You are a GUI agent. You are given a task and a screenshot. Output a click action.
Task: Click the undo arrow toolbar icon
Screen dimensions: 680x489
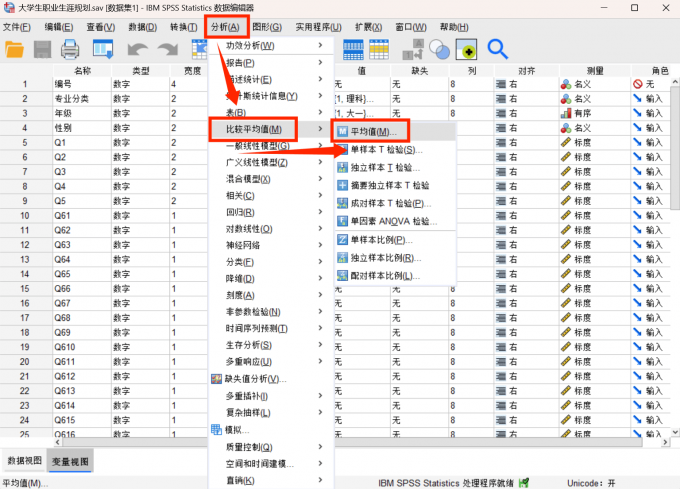click(x=137, y=49)
